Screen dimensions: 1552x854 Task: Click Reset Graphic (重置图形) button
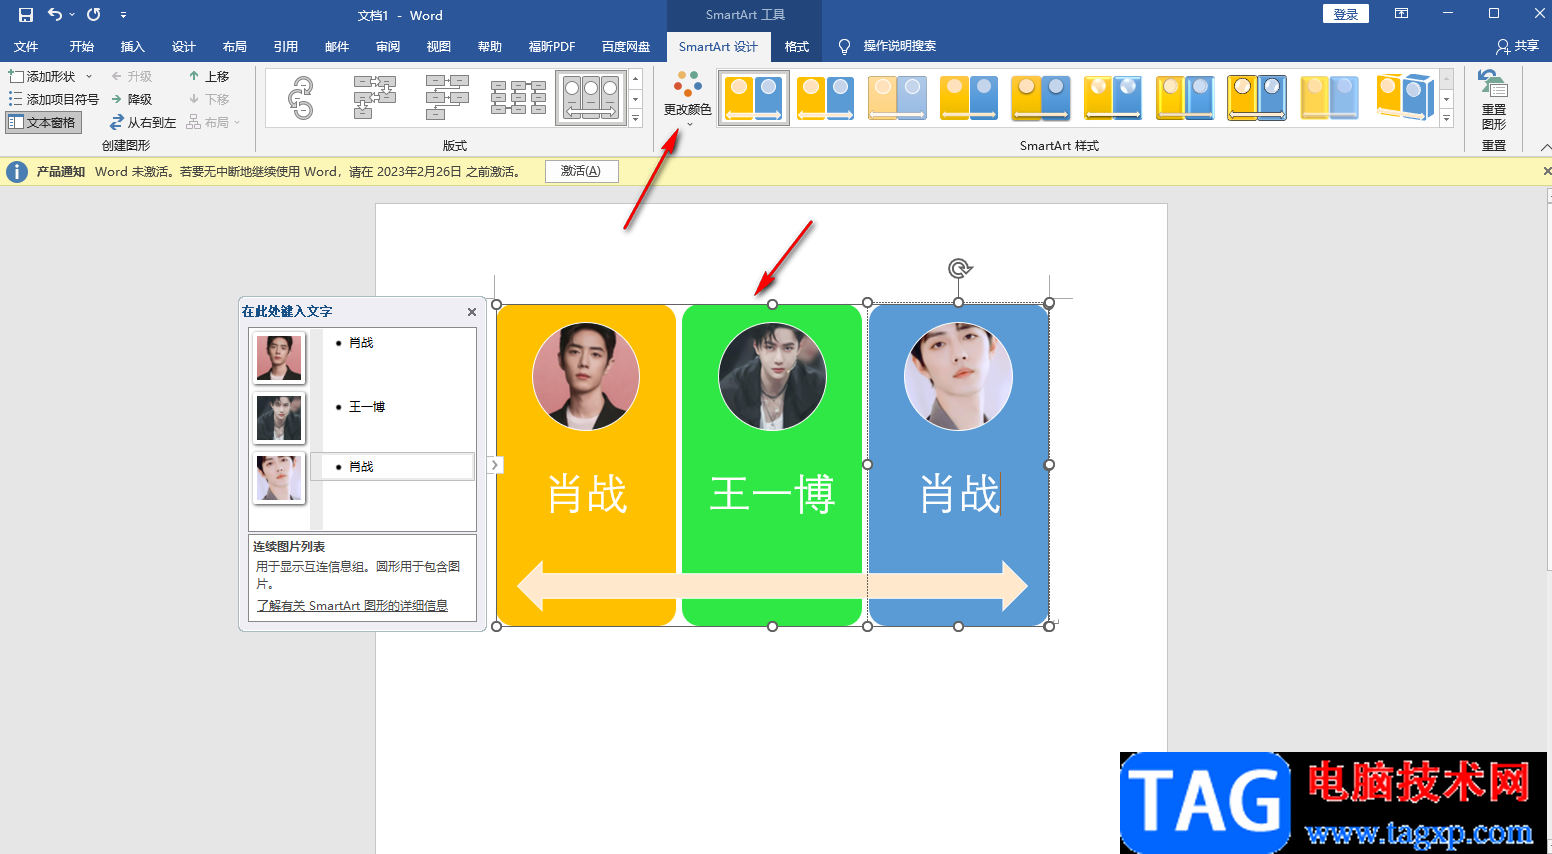pyautogui.click(x=1494, y=100)
